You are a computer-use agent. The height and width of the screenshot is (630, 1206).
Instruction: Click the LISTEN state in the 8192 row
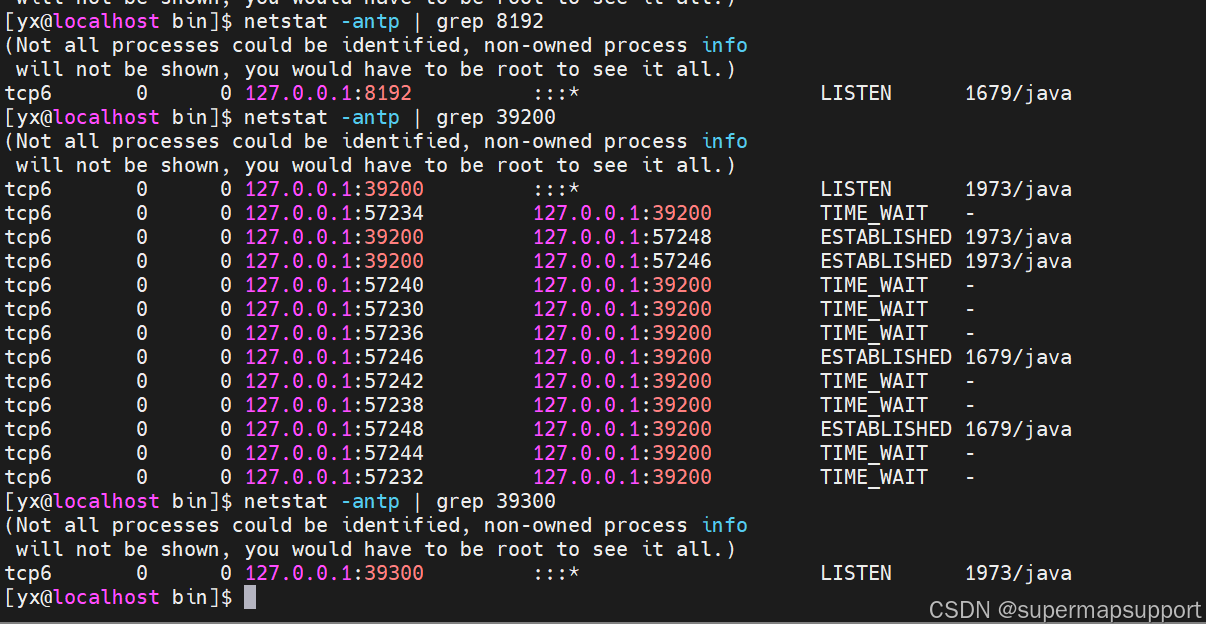click(856, 93)
